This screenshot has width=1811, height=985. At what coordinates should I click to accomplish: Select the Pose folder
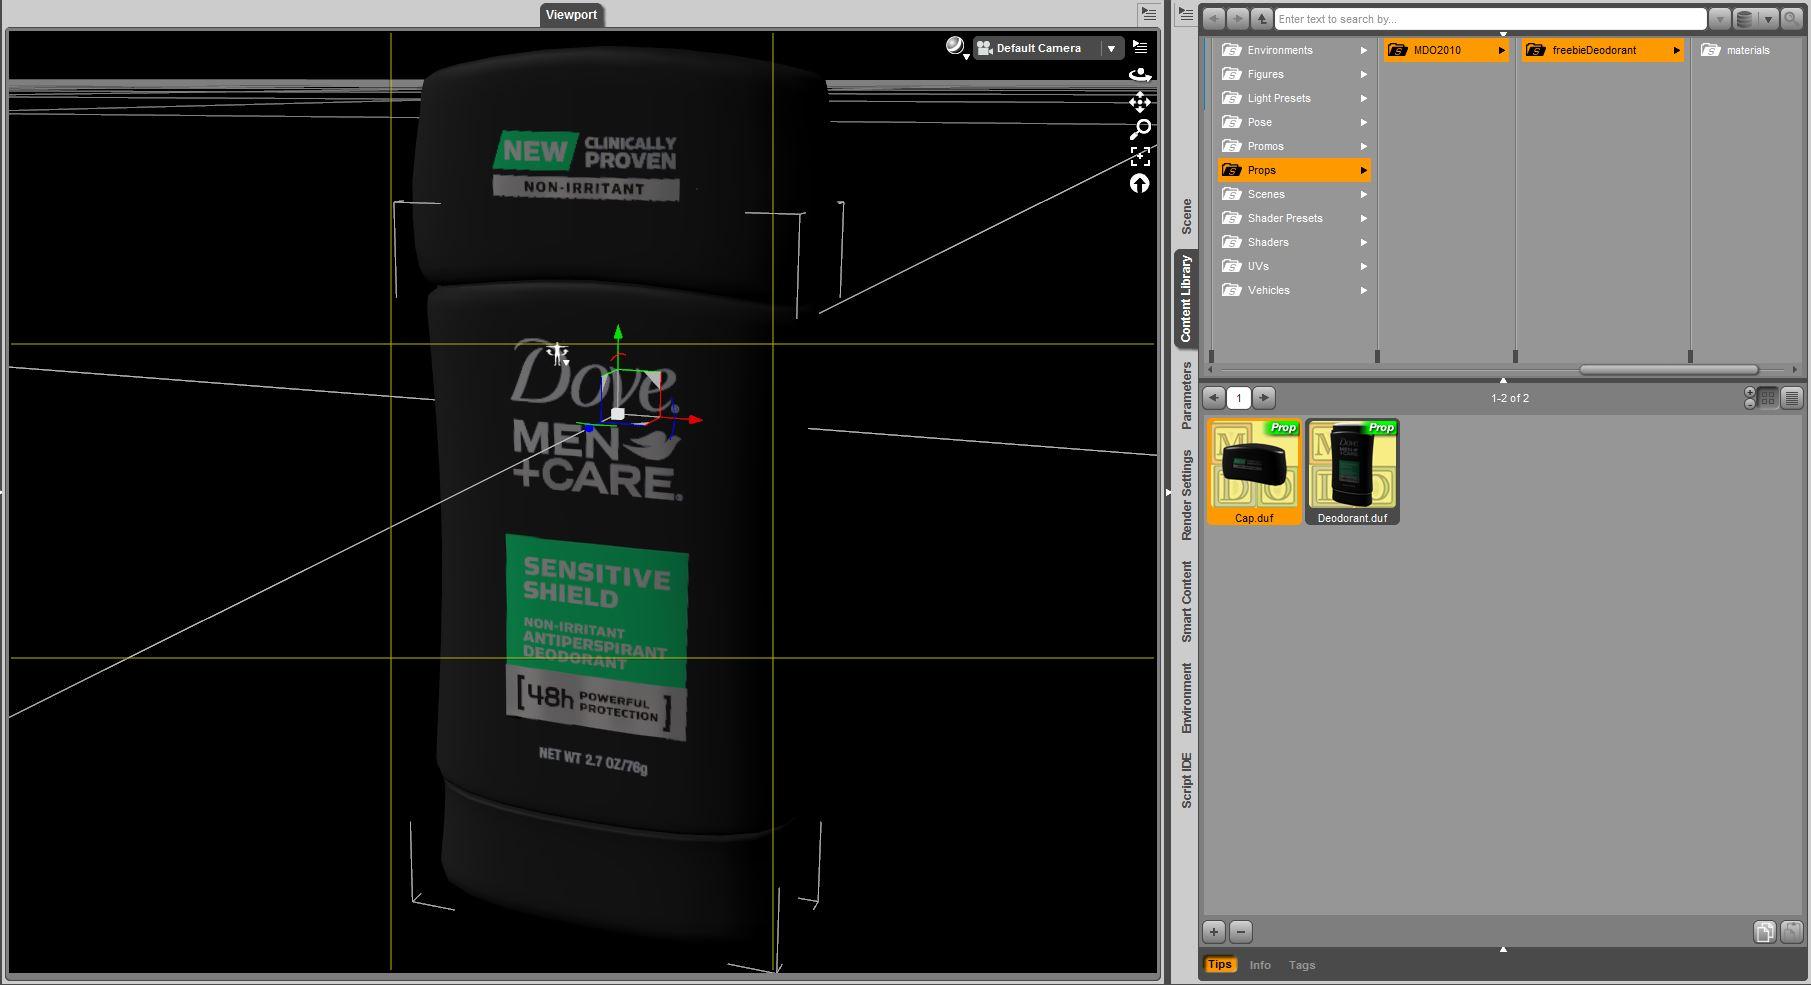click(1294, 122)
